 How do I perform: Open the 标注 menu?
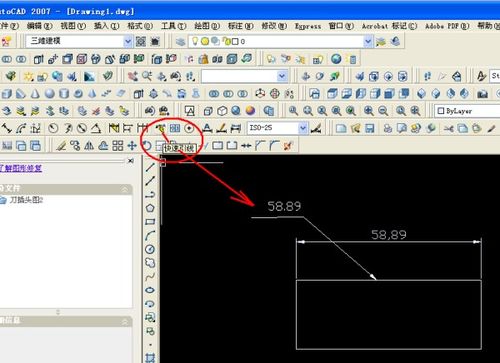[x=240, y=26]
